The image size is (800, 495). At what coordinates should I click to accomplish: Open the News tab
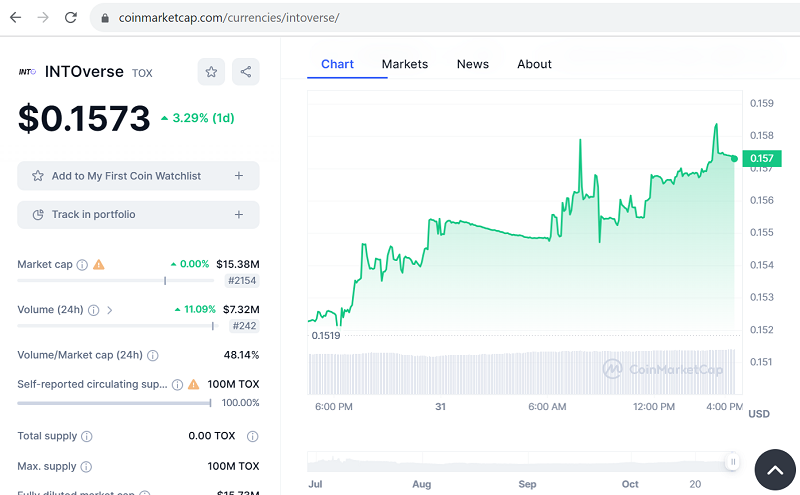473,64
